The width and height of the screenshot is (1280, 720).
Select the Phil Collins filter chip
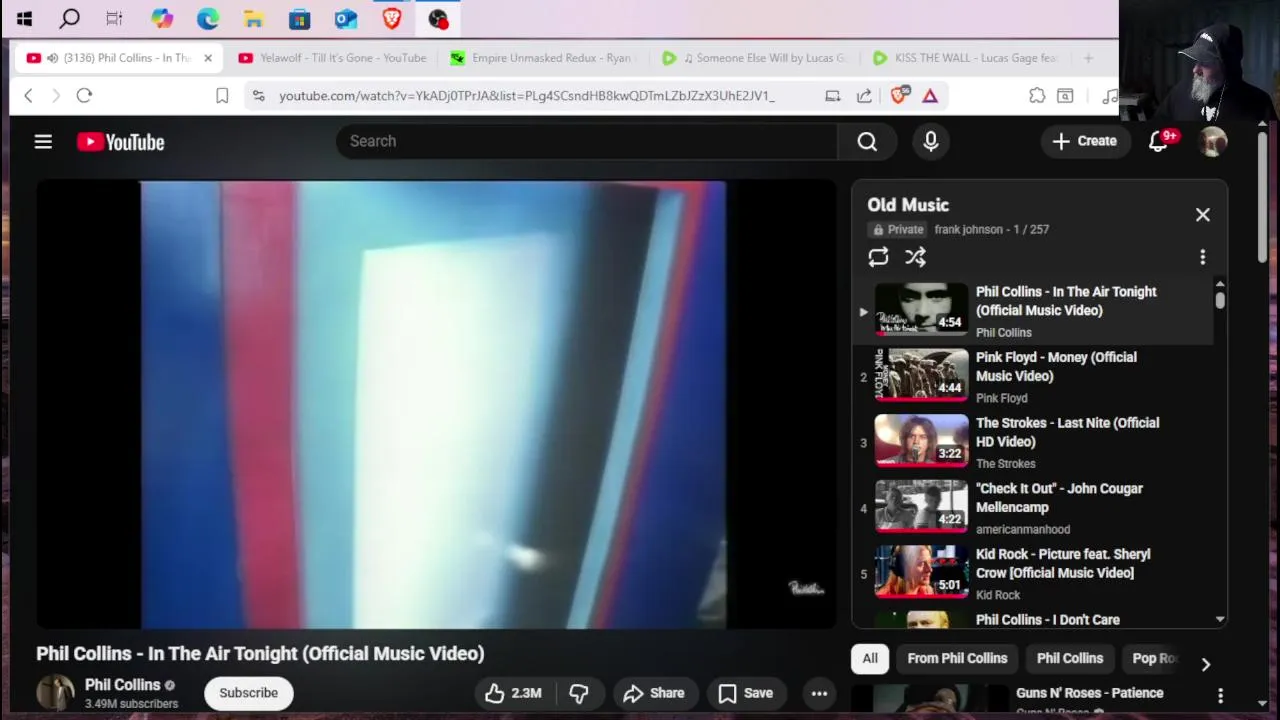point(1070,658)
